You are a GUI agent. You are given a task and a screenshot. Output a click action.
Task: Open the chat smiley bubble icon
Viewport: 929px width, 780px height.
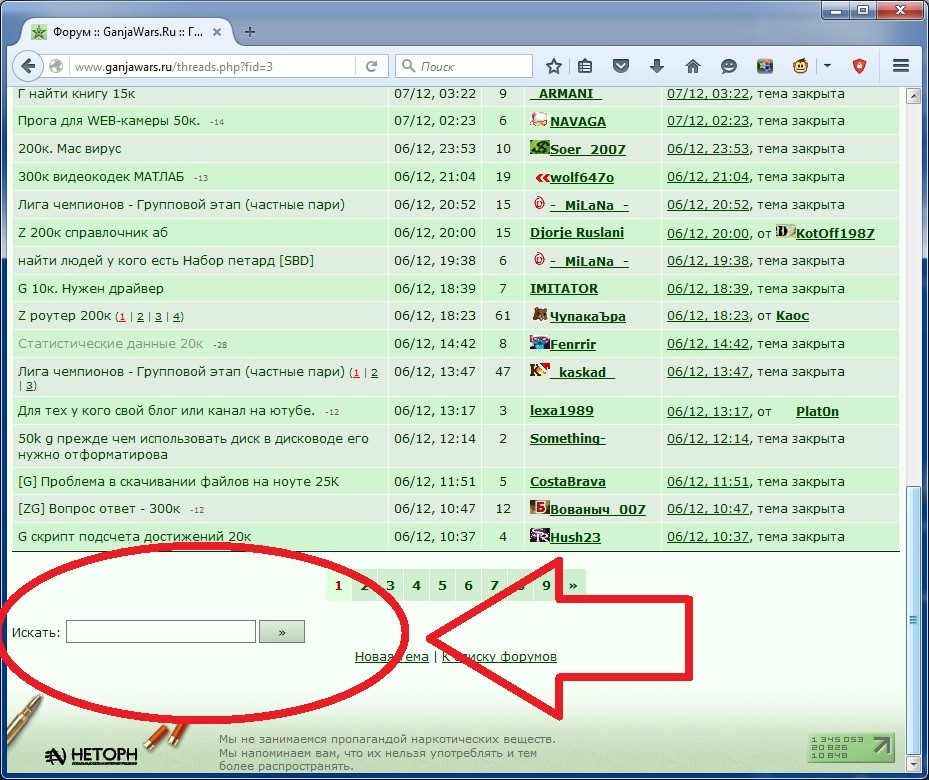728,66
